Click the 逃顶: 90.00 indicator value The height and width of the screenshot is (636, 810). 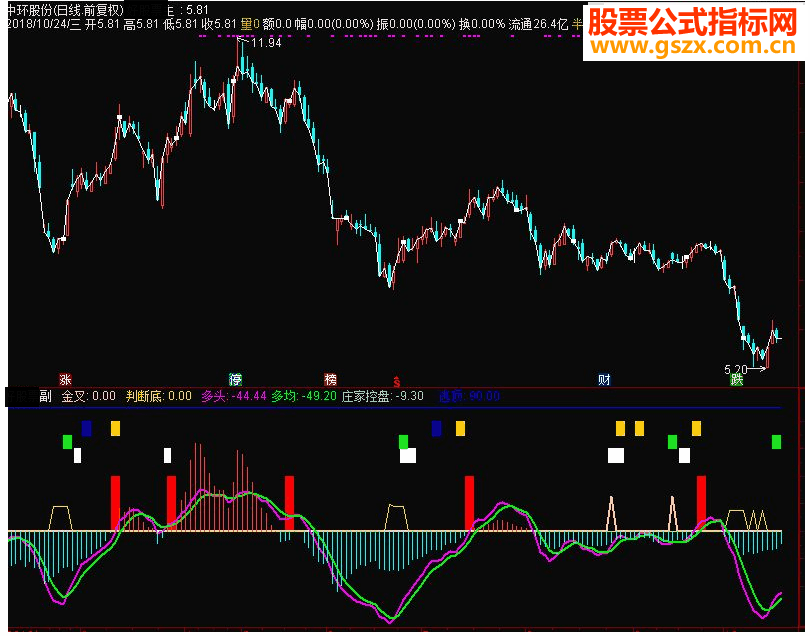tap(469, 396)
